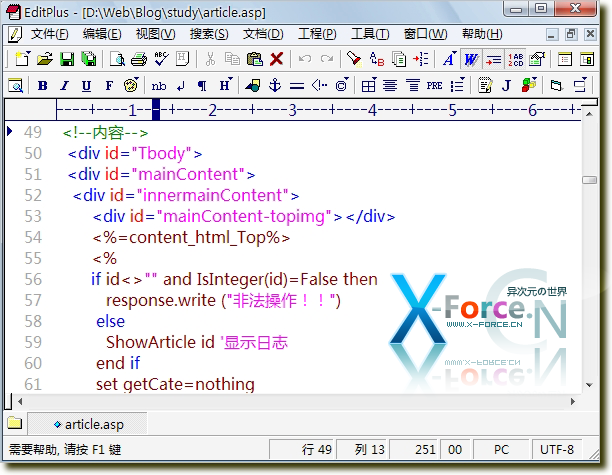The width and height of the screenshot is (612, 475).
Task: Open the 窗口(W) menu
Action: 425,34
